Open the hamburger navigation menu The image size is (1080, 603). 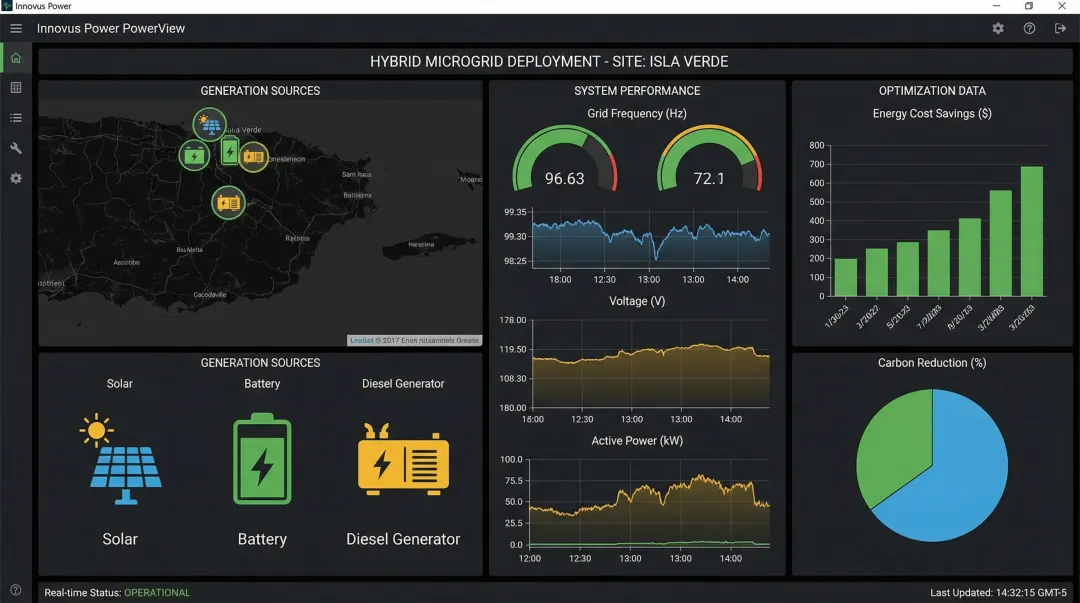(16, 28)
